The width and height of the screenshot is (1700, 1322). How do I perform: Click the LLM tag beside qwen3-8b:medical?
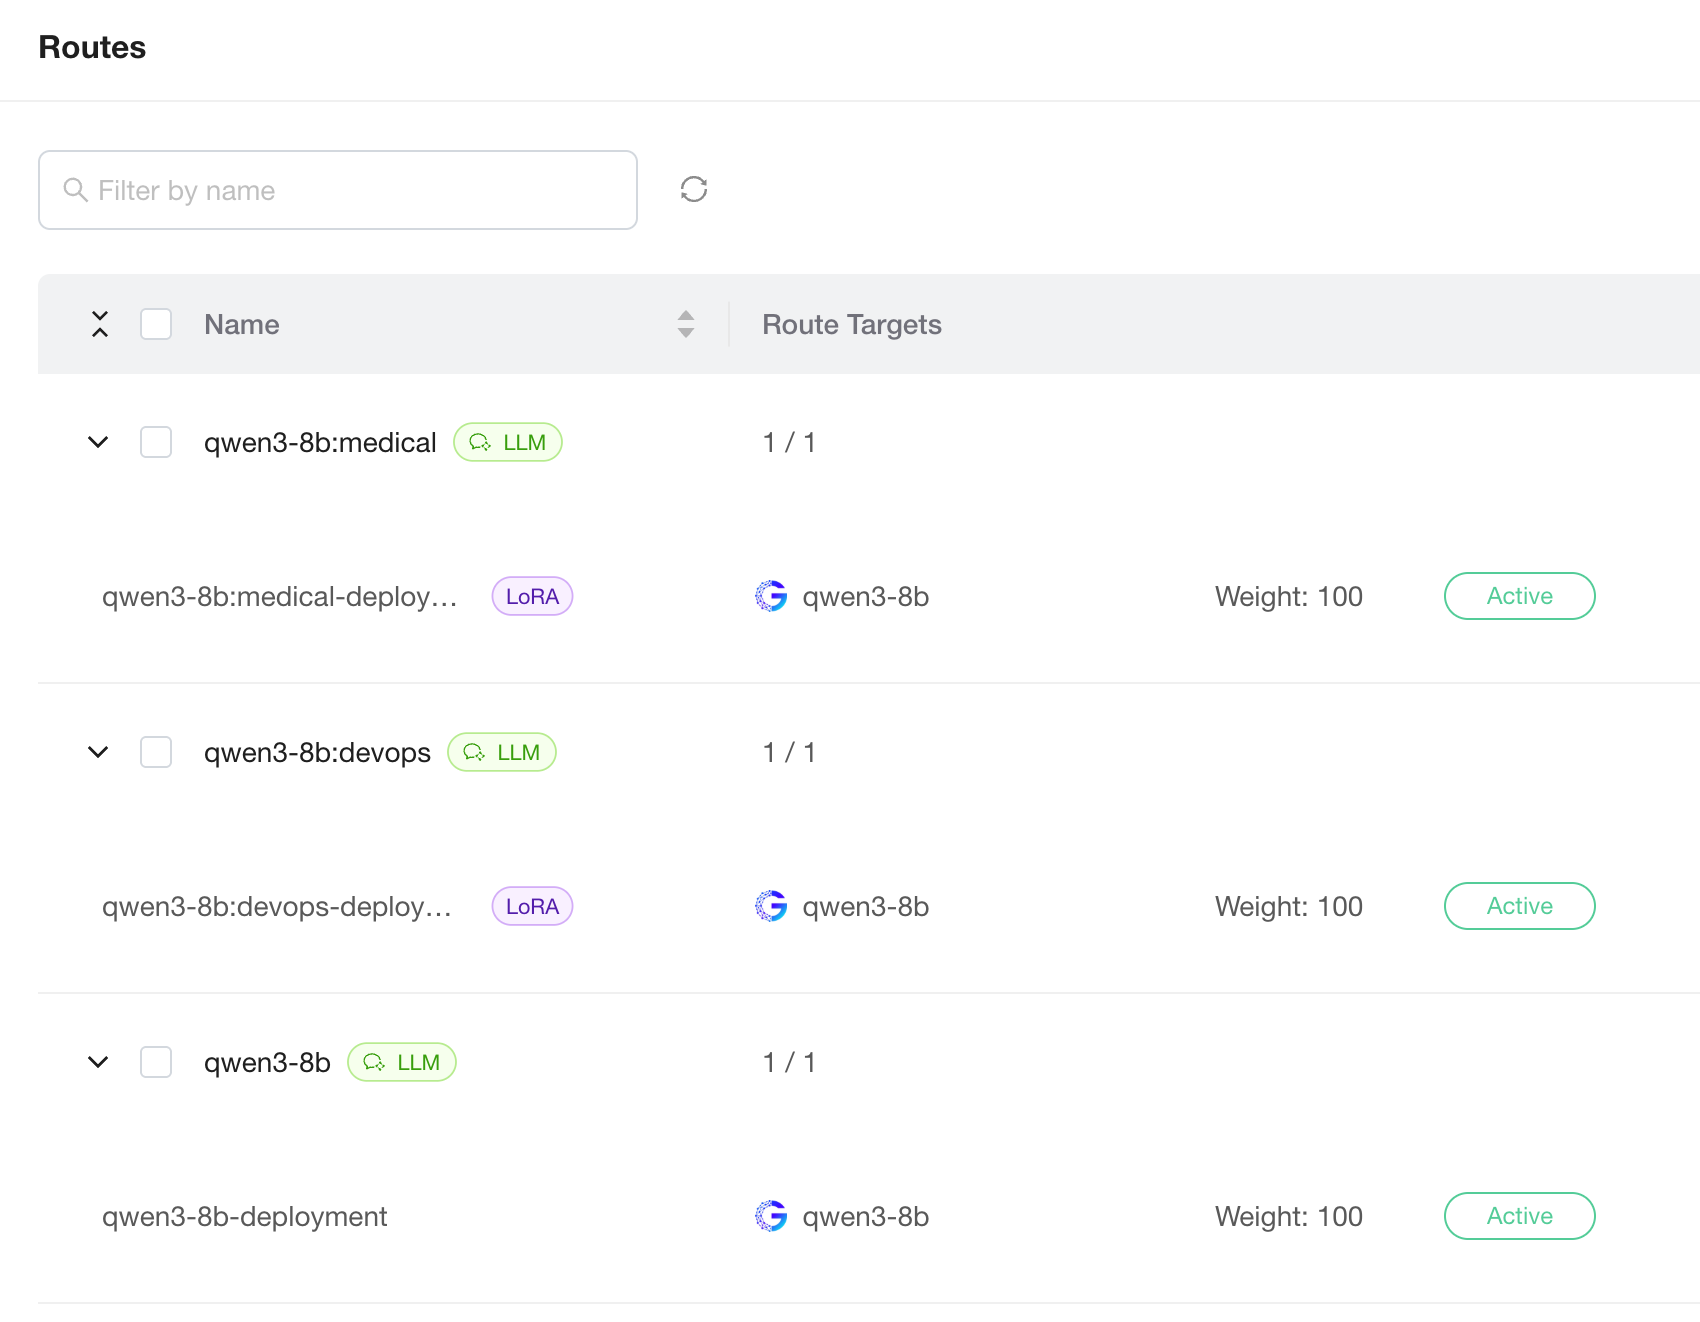click(x=508, y=442)
